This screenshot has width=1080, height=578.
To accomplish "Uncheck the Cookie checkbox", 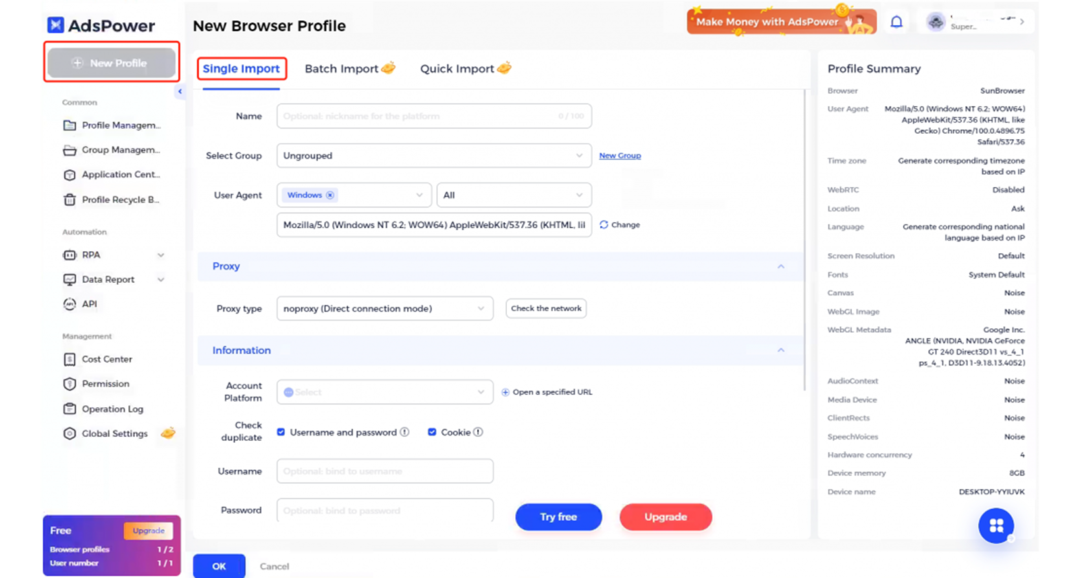I will tap(432, 432).
